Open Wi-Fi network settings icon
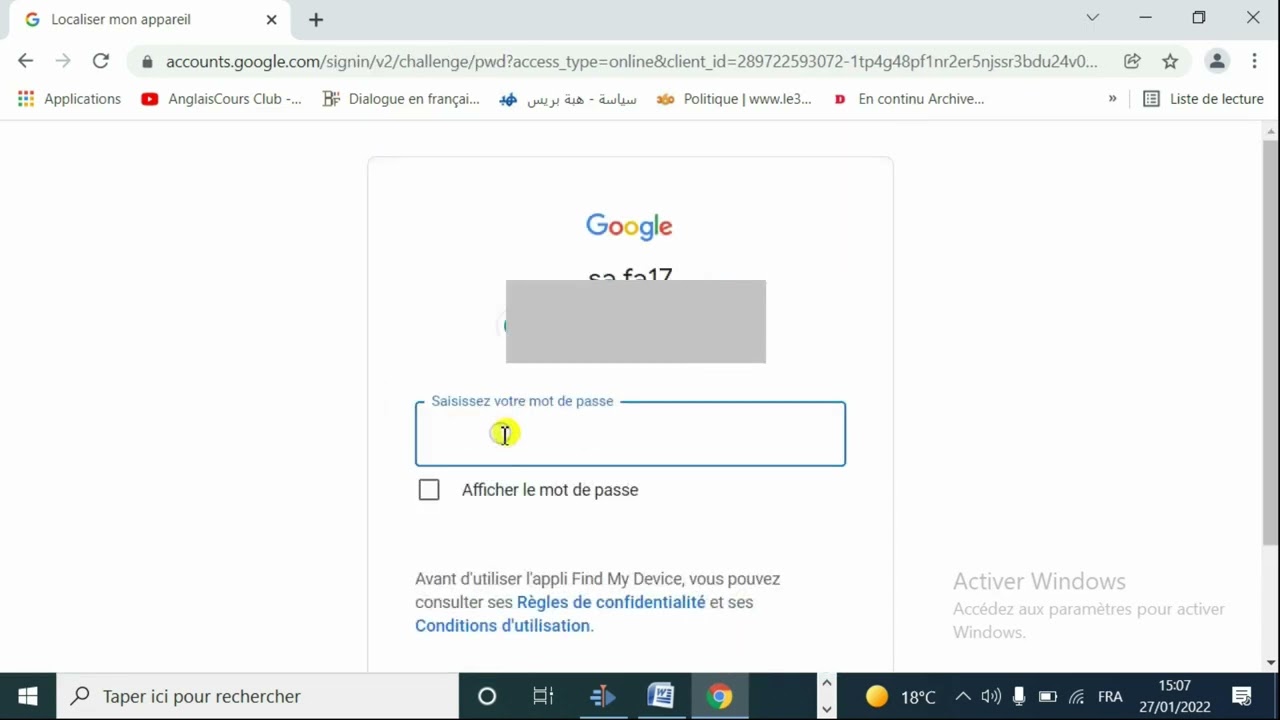 (x=1077, y=696)
